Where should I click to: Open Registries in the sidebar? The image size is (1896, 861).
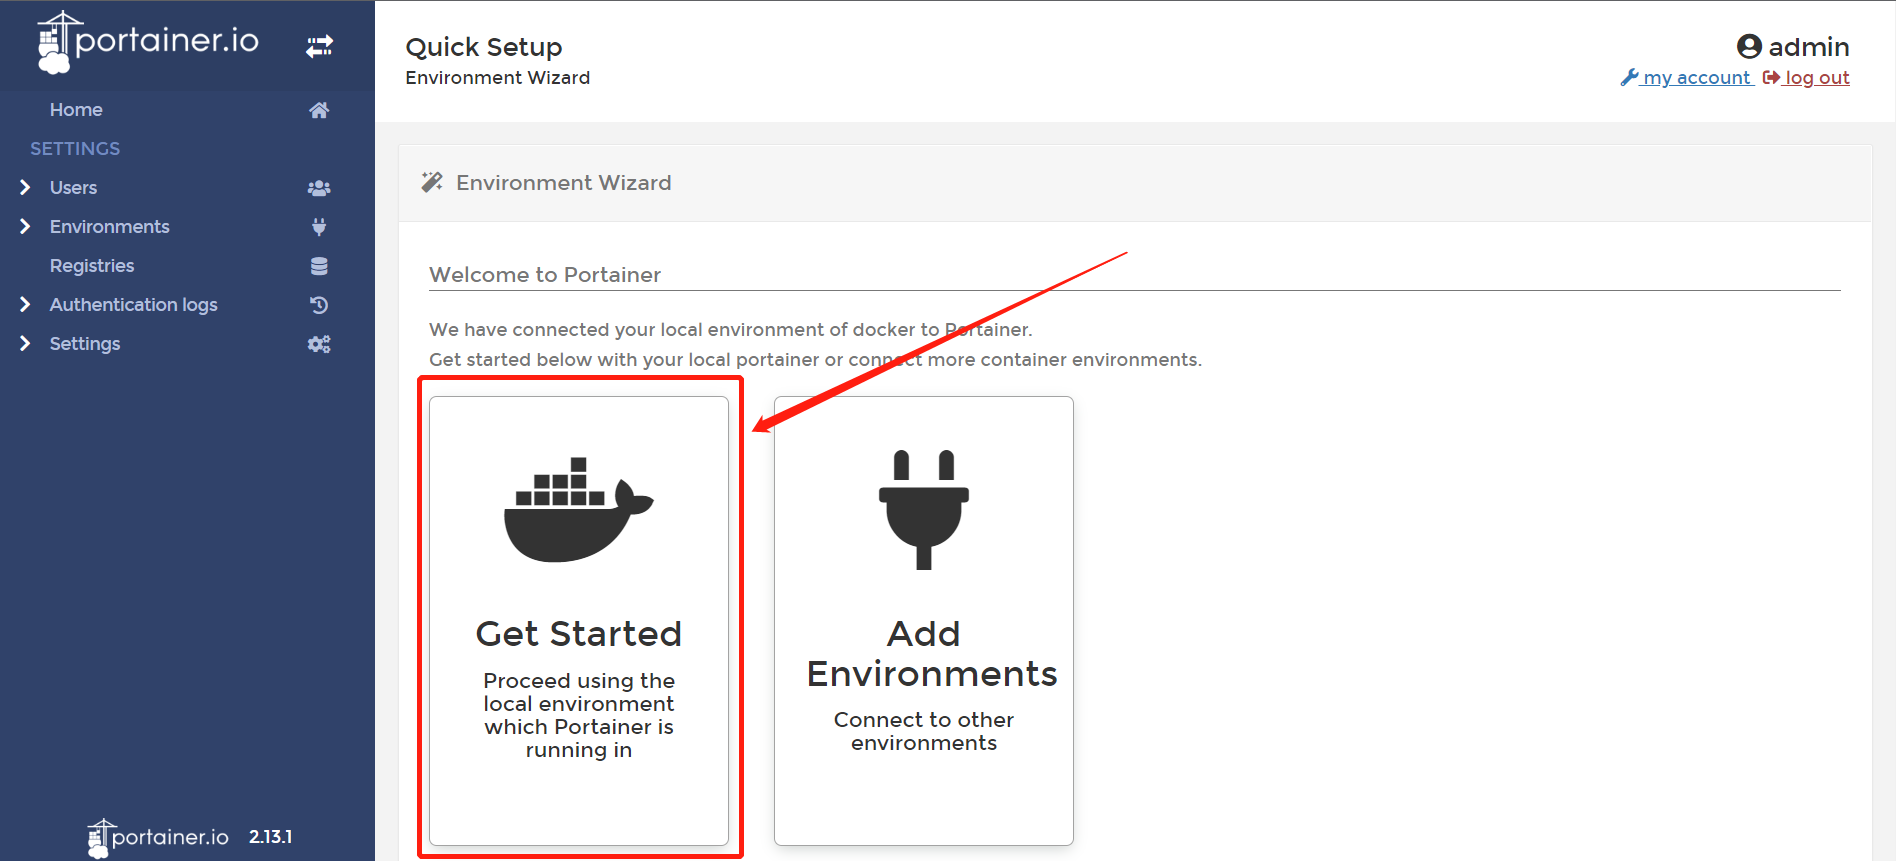[92, 266]
